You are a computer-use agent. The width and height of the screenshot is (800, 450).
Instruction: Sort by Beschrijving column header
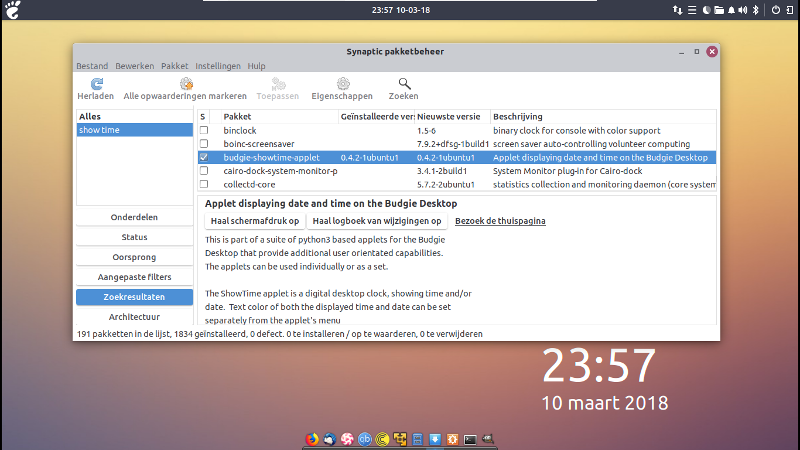point(603,116)
